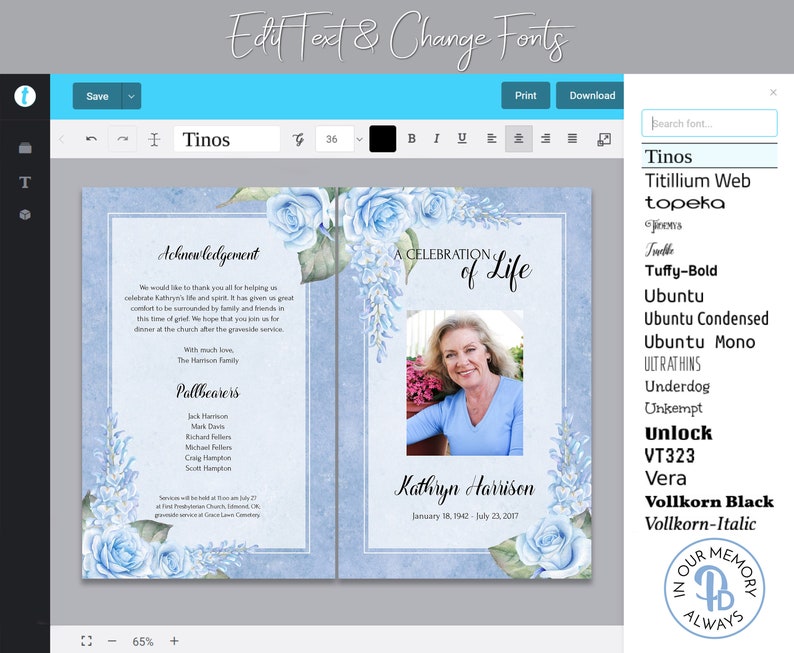The height and width of the screenshot is (653, 794).
Task: Open the black text color swatch
Action: click(x=382, y=139)
